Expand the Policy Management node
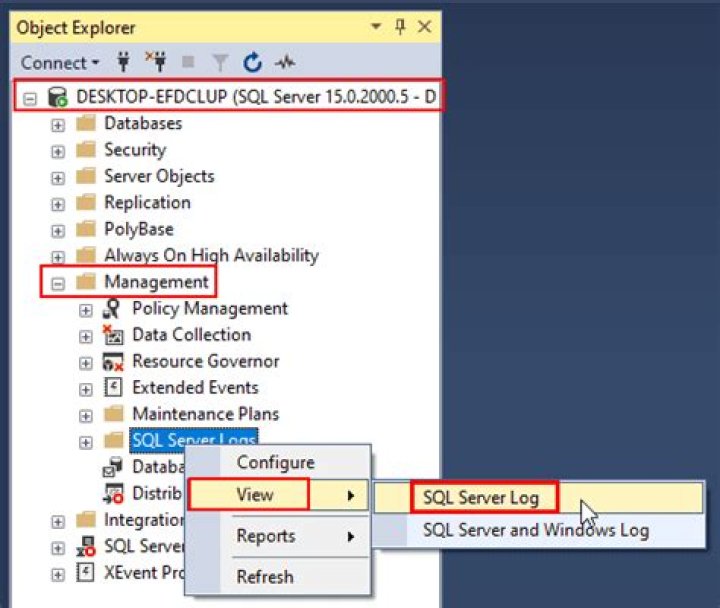Image resolution: width=720 pixels, height=608 pixels. click(x=86, y=310)
